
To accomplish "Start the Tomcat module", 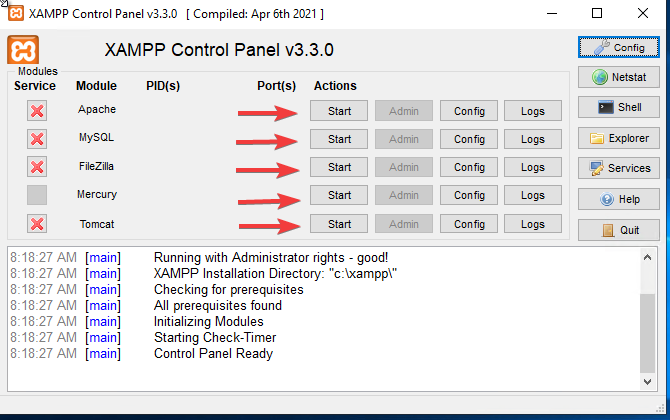I will pos(339,224).
